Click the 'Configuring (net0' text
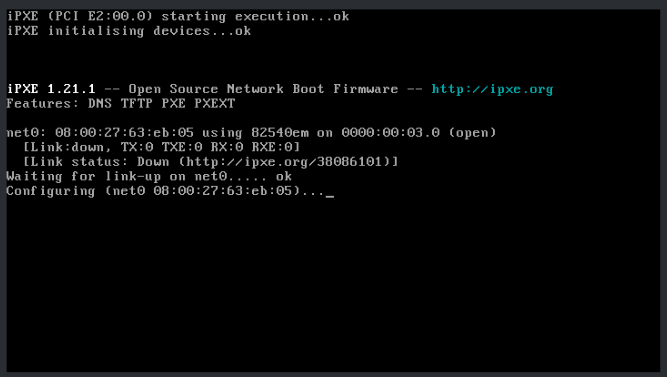Image resolution: width=667 pixels, height=377 pixels. [76, 191]
